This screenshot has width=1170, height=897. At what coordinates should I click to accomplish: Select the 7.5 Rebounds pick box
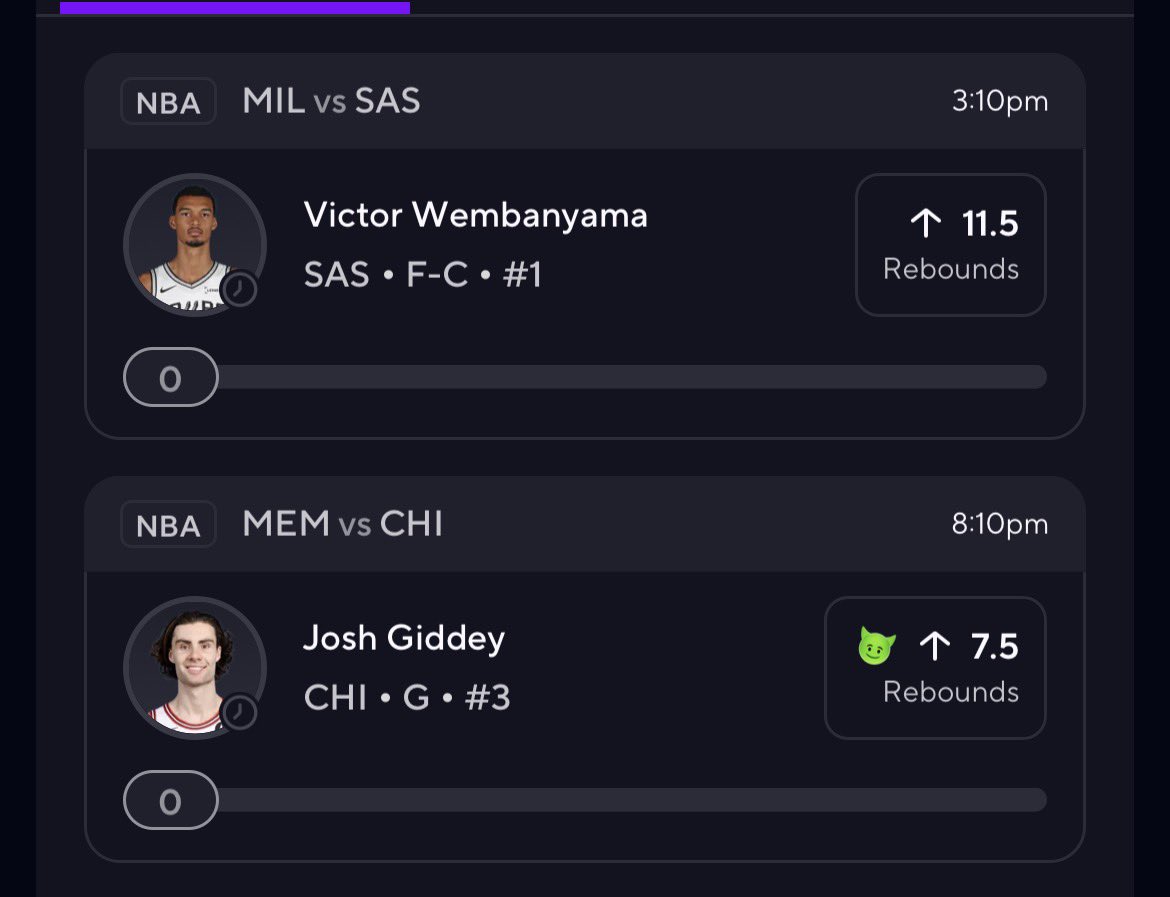point(935,668)
